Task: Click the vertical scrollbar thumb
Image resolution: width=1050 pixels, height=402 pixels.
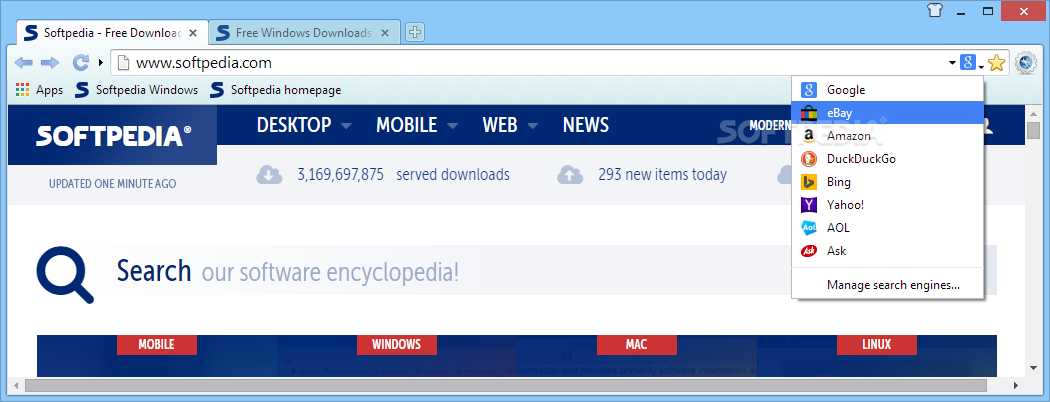Action: (x=1034, y=130)
